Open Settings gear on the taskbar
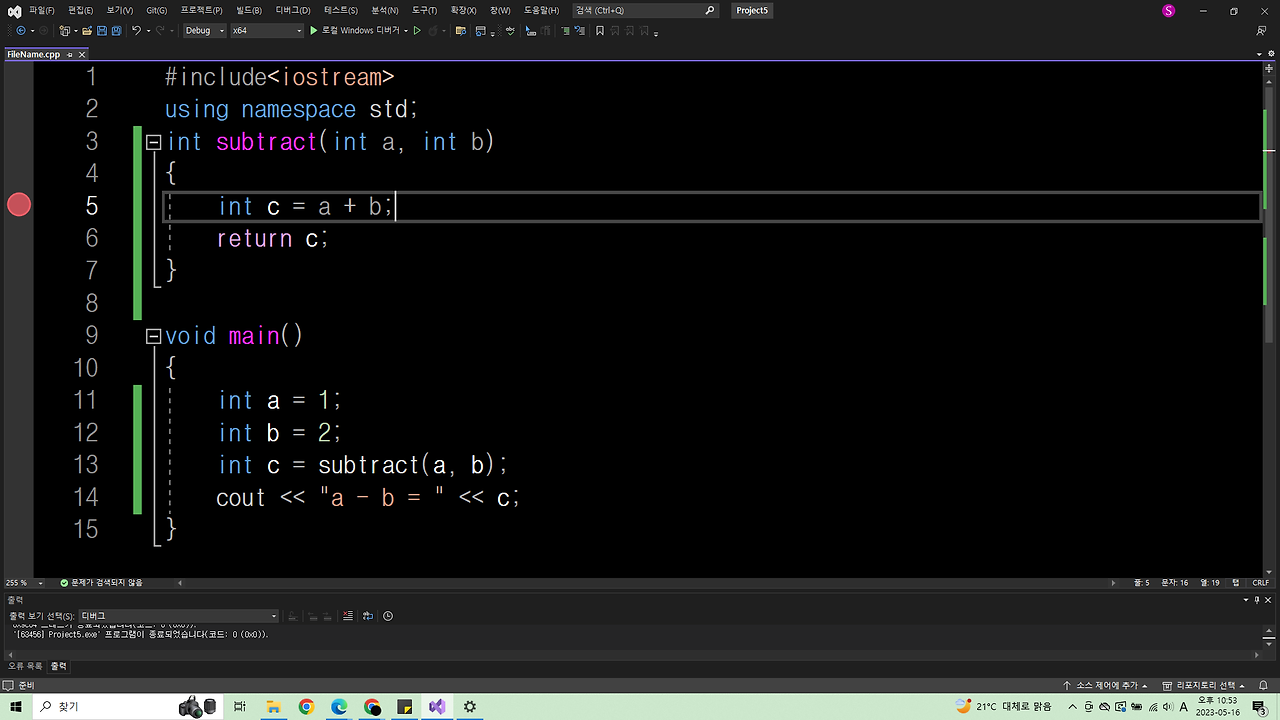Image resolution: width=1280 pixels, height=720 pixels. click(470, 707)
